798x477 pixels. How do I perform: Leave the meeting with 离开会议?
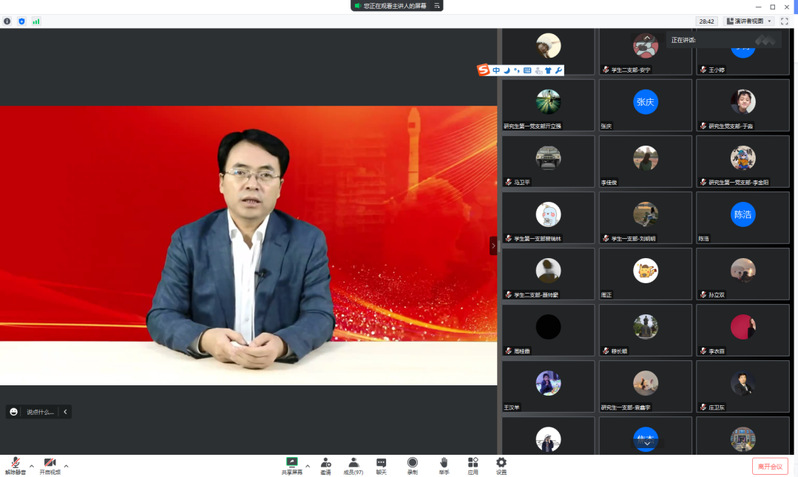coord(770,466)
